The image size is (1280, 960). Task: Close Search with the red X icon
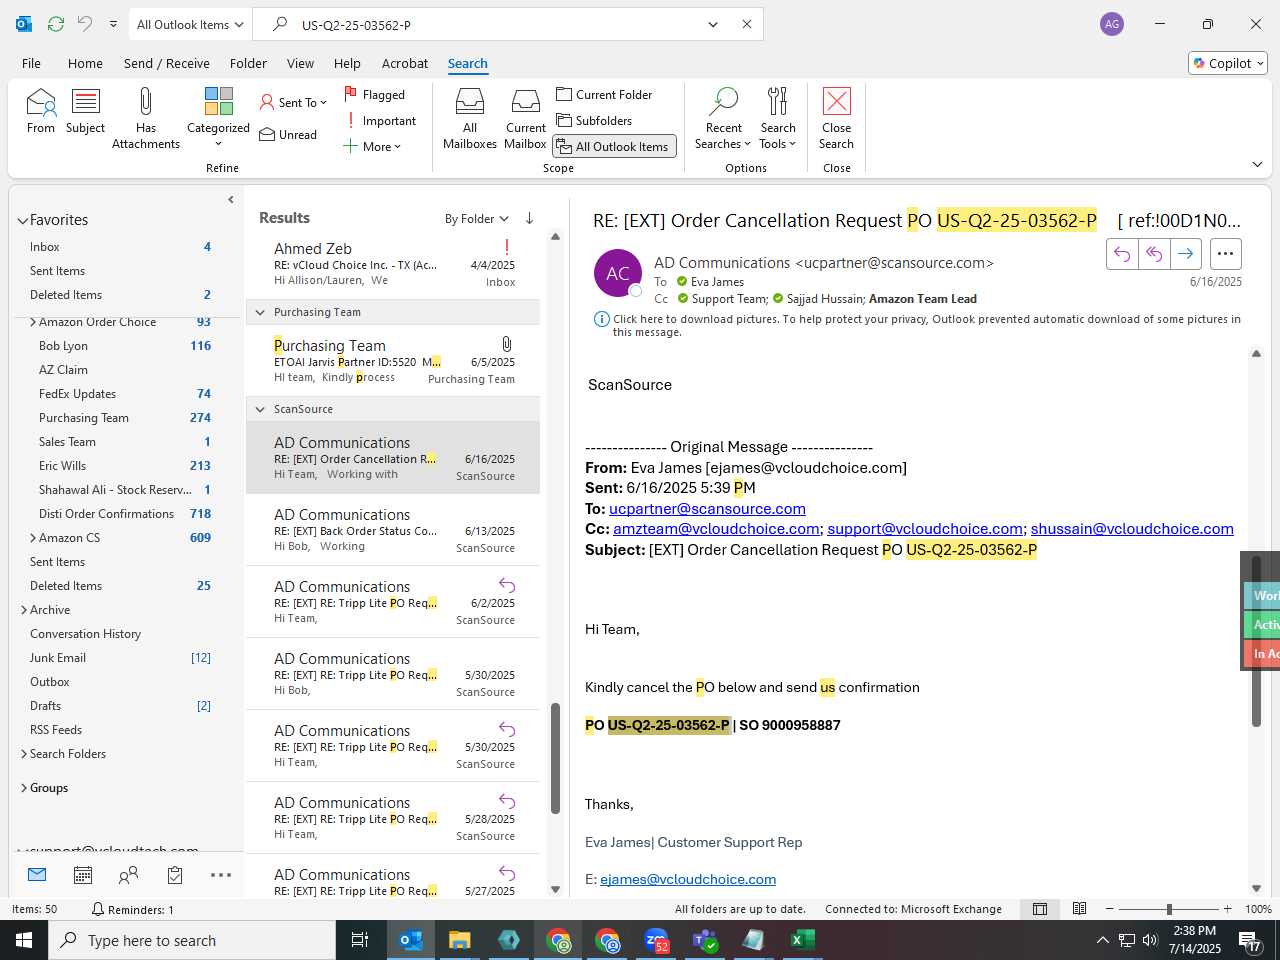pyautogui.click(x=836, y=118)
